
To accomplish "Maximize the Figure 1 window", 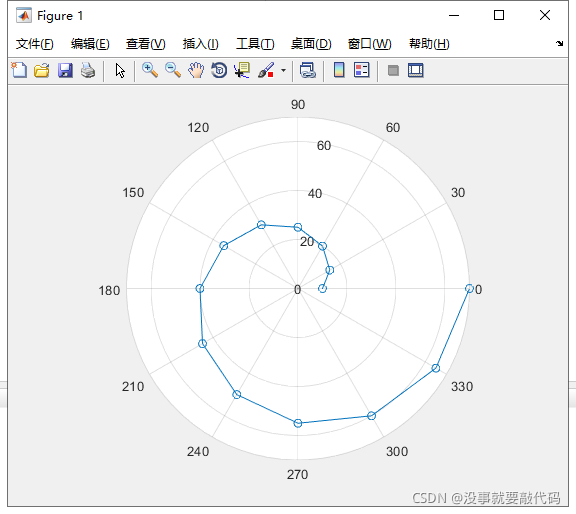I will click(x=499, y=15).
